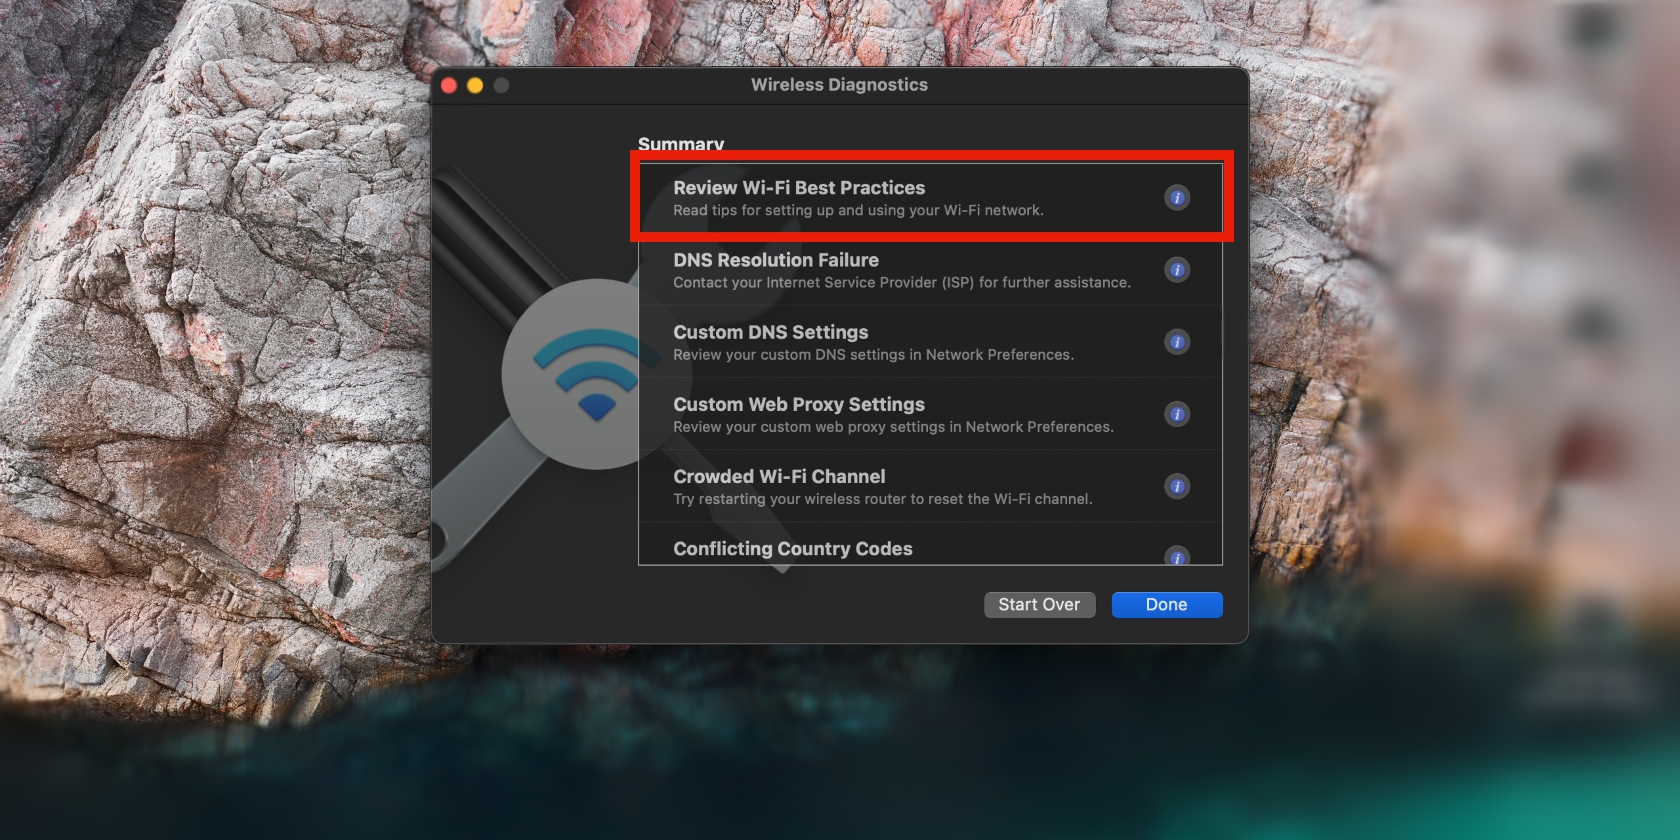Click the Start Over button

(1039, 605)
